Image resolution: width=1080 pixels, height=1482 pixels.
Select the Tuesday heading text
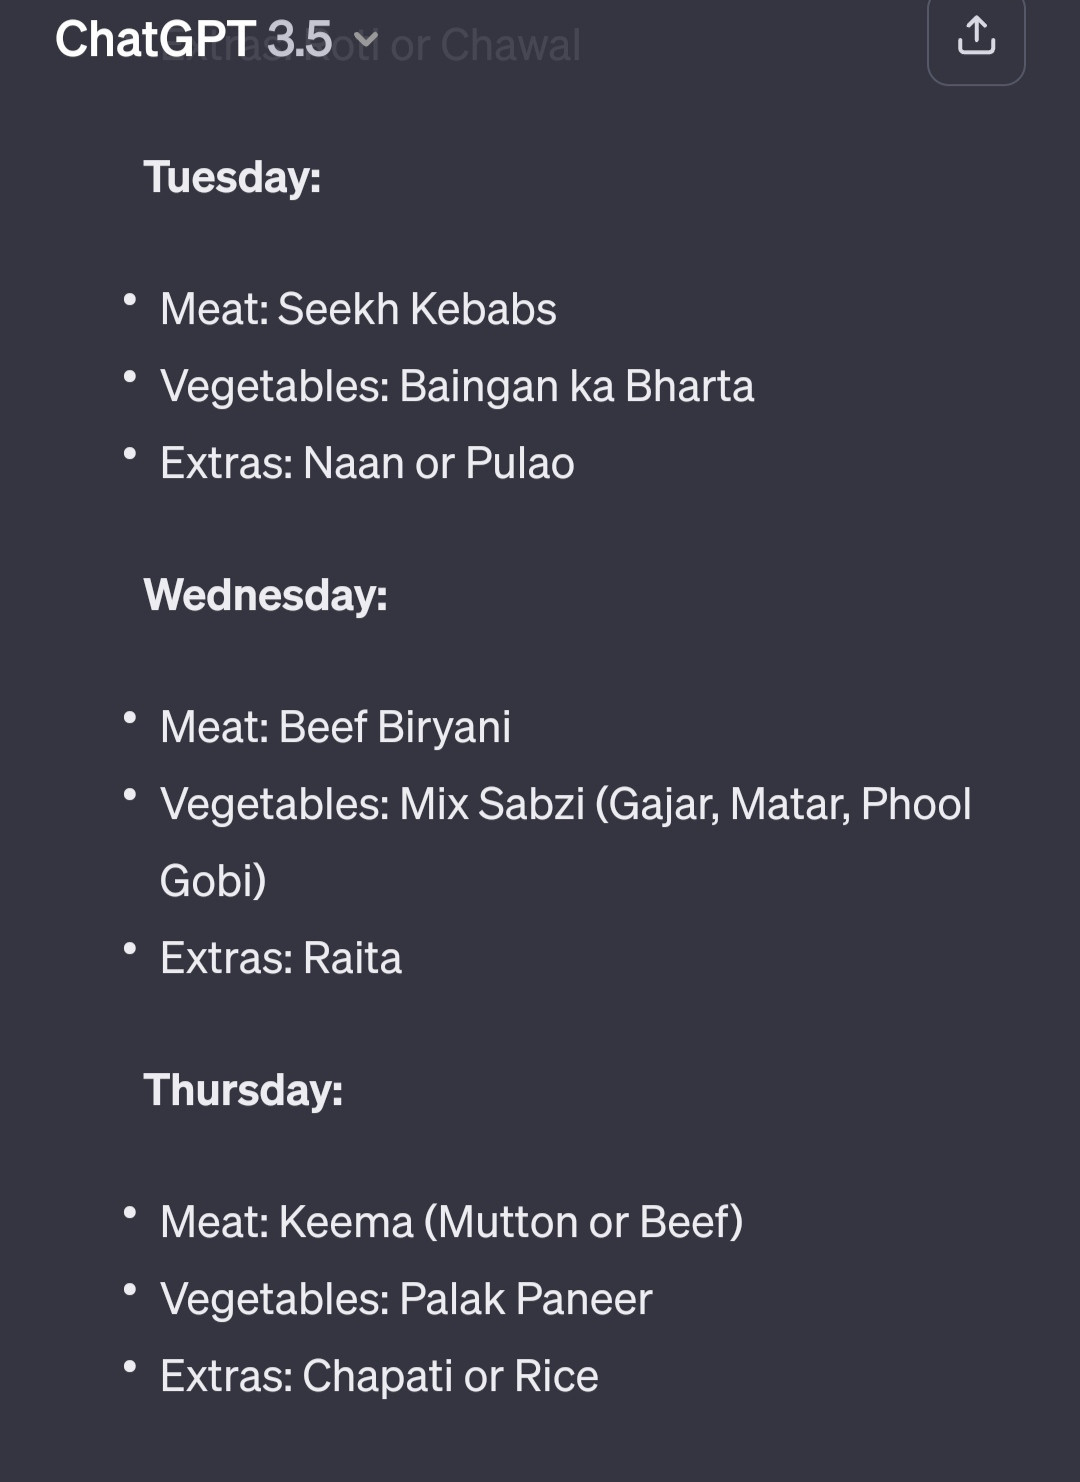click(232, 177)
